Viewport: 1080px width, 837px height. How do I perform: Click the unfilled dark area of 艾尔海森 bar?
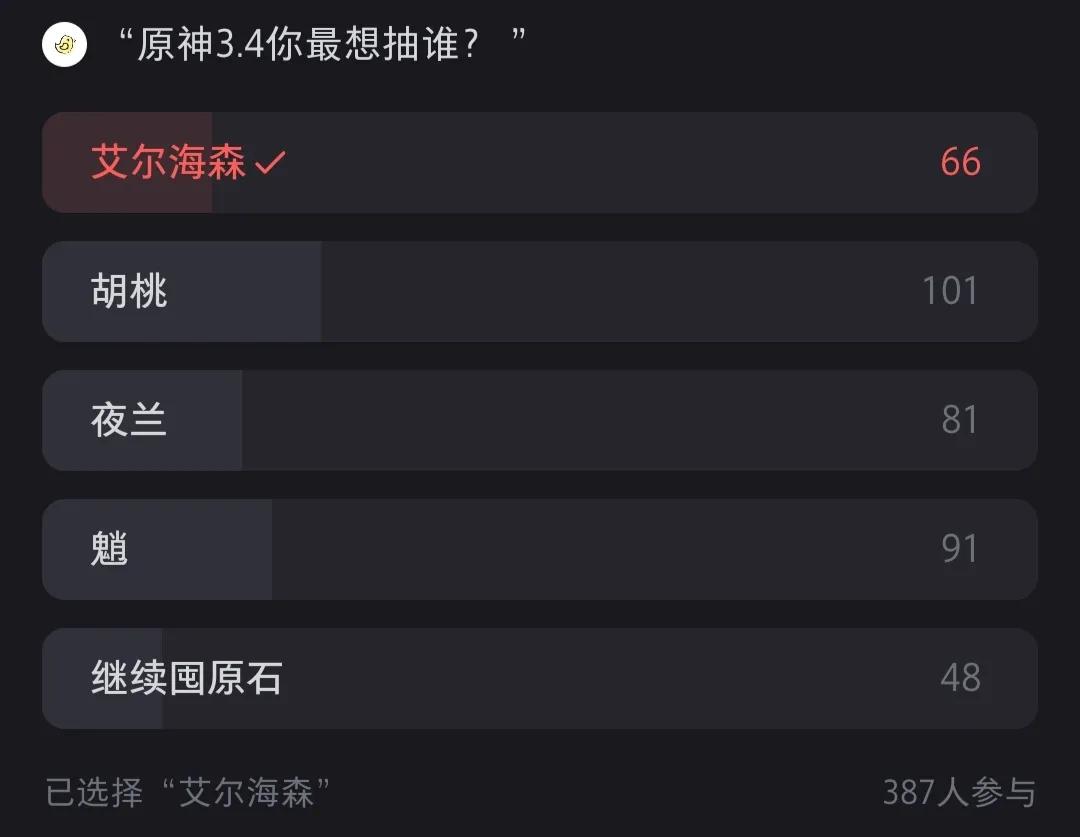click(624, 163)
